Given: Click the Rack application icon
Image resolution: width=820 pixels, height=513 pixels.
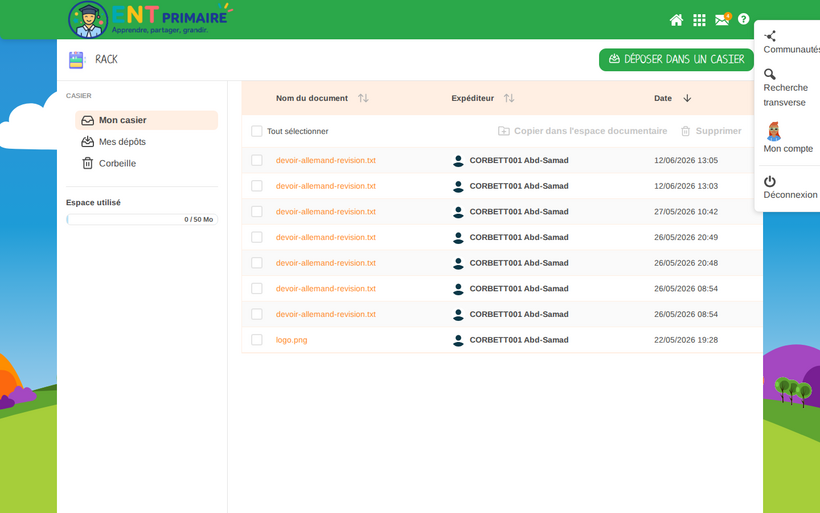Looking at the screenshot, I should tap(76, 60).
